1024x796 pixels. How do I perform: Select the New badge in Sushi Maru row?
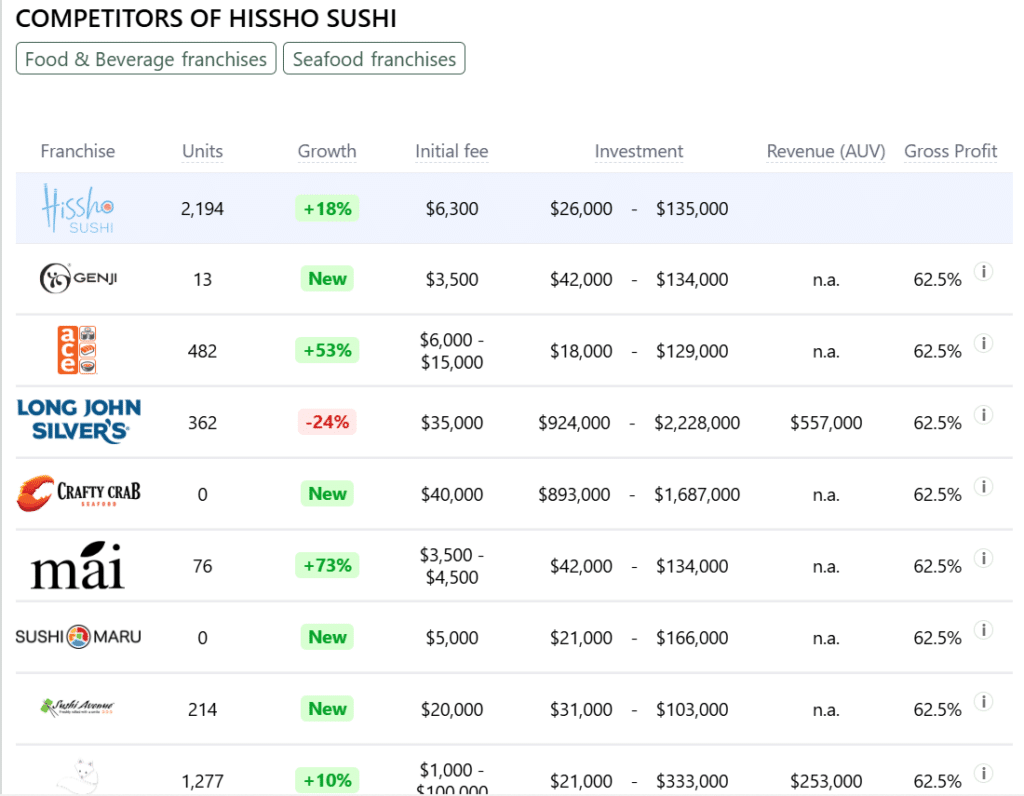(327, 637)
